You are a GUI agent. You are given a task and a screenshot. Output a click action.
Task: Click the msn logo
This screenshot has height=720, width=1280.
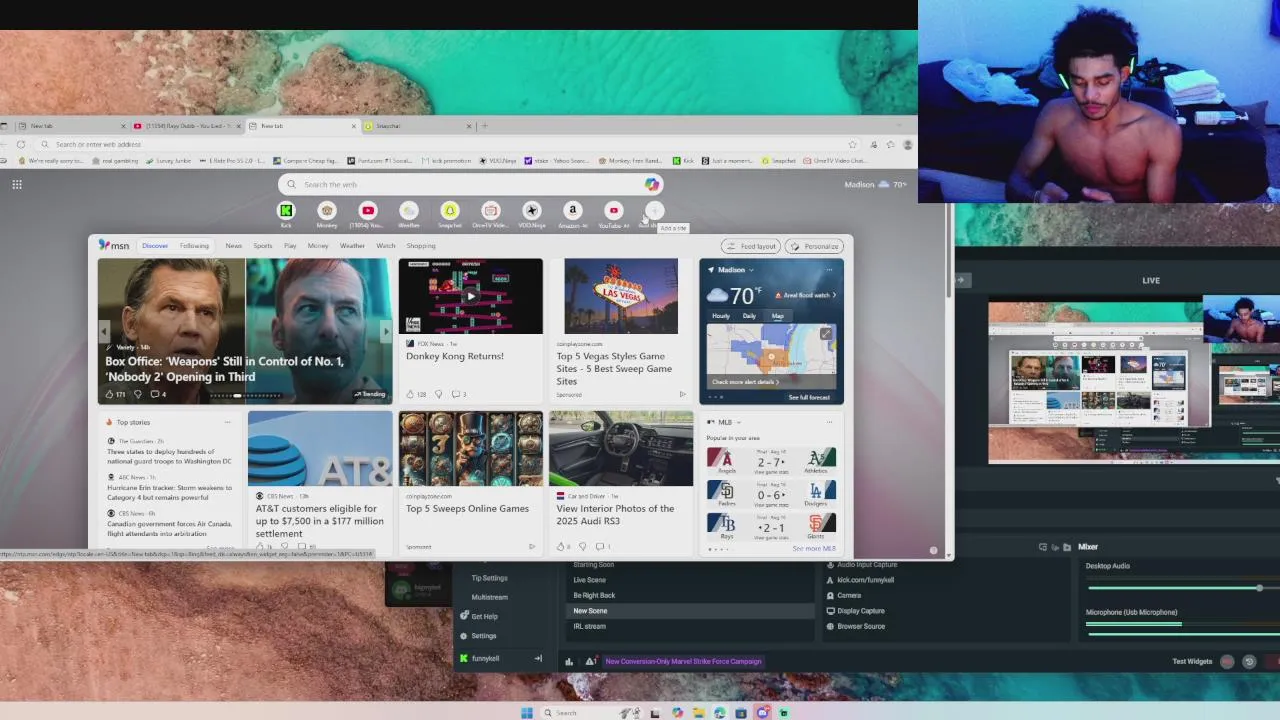click(114, 245)
